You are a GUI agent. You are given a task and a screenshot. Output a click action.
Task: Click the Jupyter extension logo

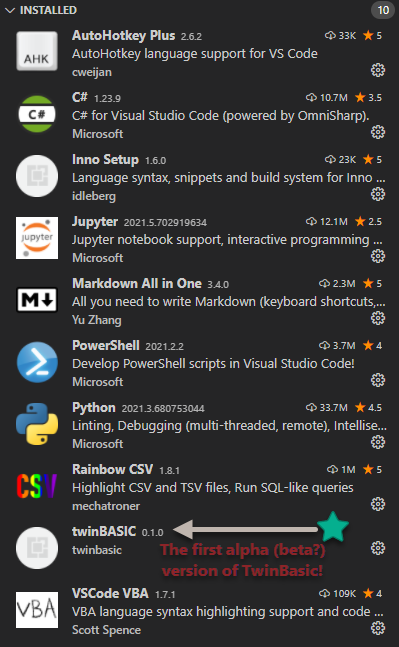pos(37,238)
